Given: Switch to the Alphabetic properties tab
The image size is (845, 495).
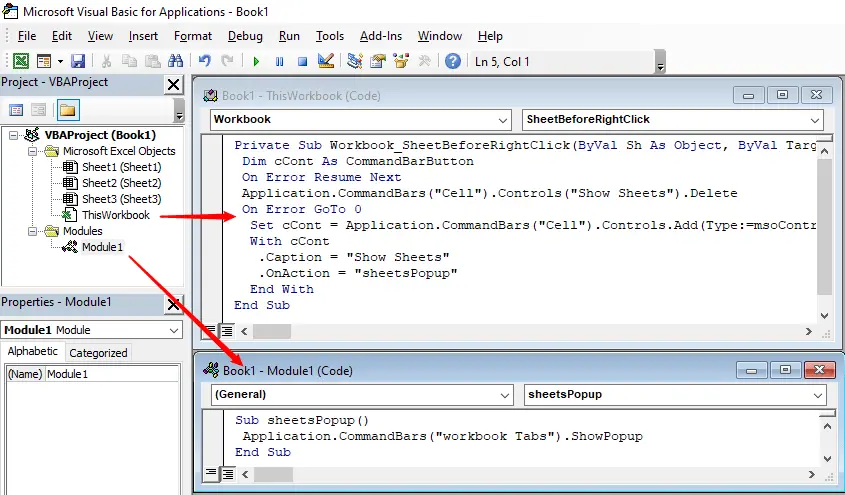Looking at the screenshot, I should point(32,351).
